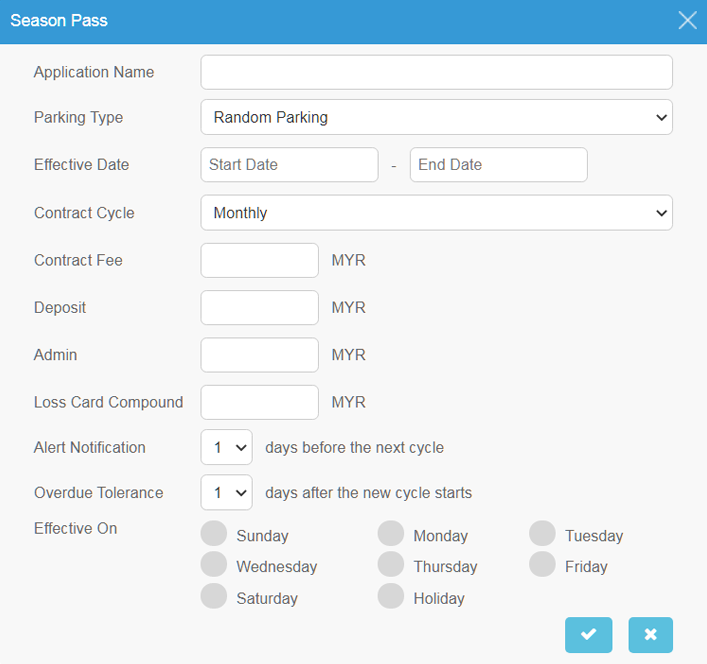Toggle the Holiday option
The image size is (707, 664).
[x=391, y=596]
